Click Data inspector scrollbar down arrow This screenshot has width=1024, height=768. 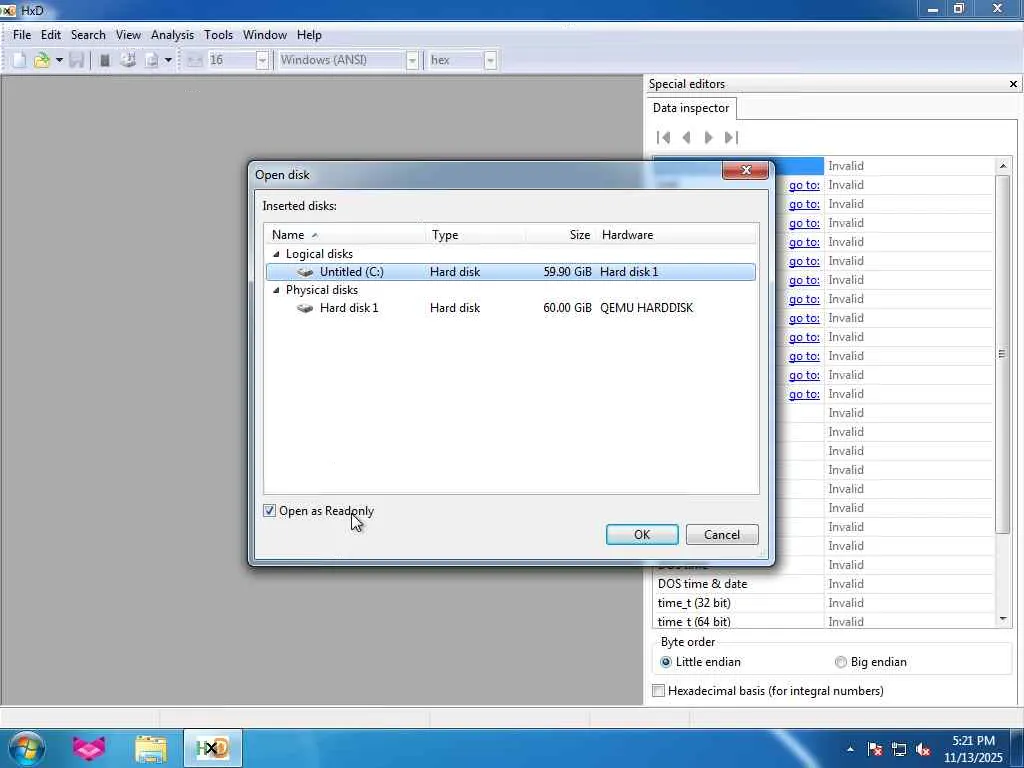pos(1003,619)
